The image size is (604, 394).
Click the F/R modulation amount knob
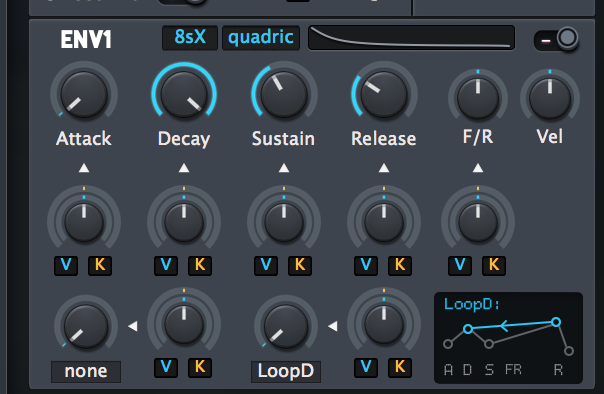coord(478,221)
